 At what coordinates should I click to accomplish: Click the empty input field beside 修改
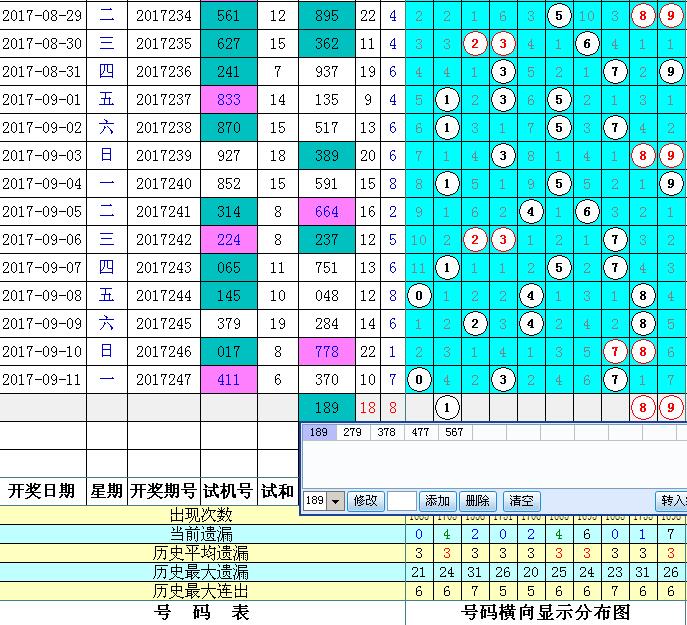[401, 501]
